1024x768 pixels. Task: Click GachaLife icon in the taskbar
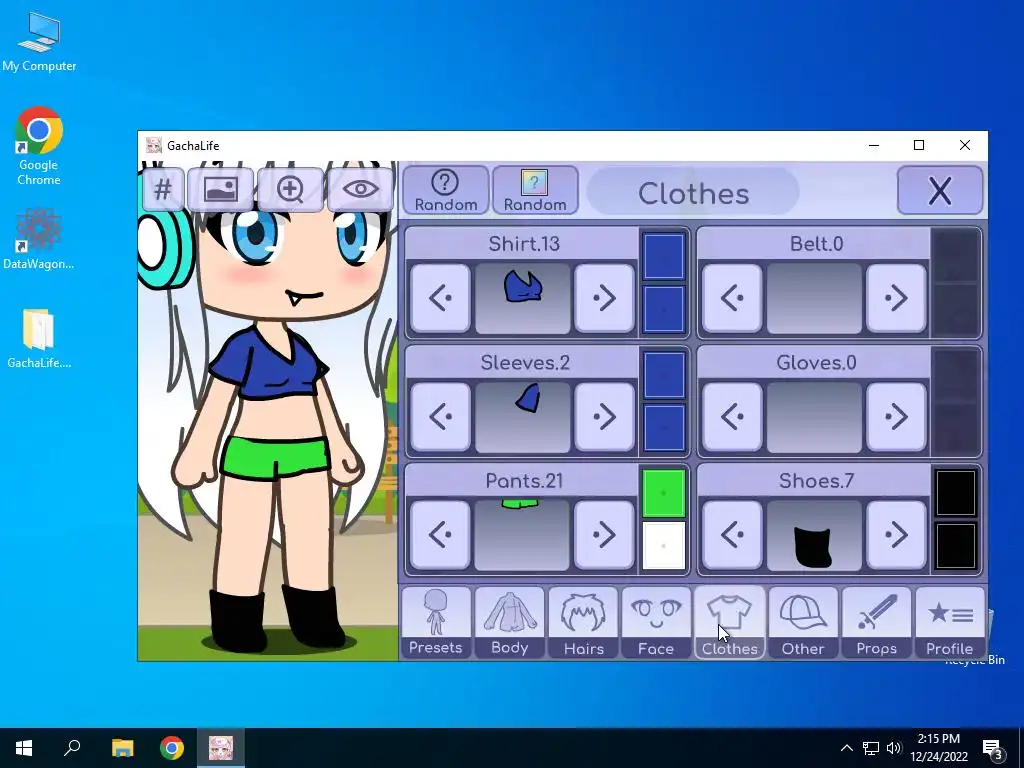point(221,748)
